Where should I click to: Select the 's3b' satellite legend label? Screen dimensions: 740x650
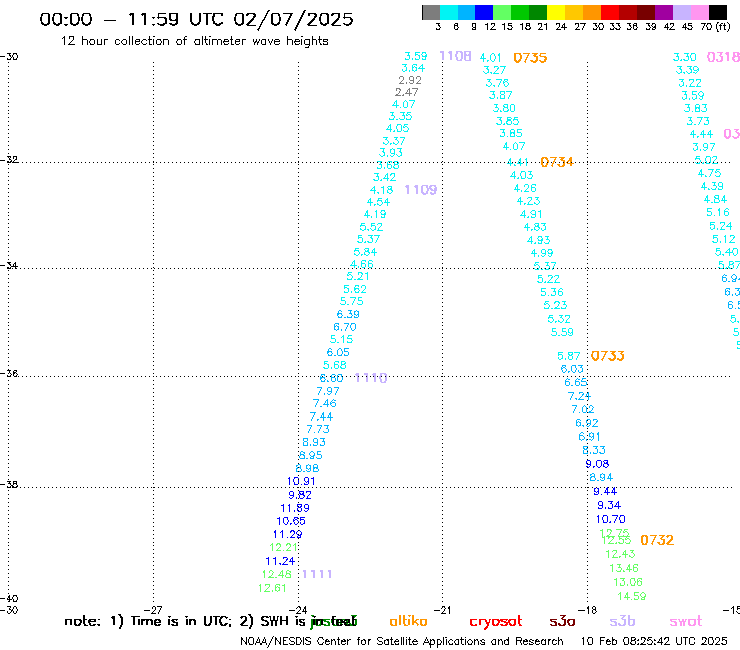622,621
